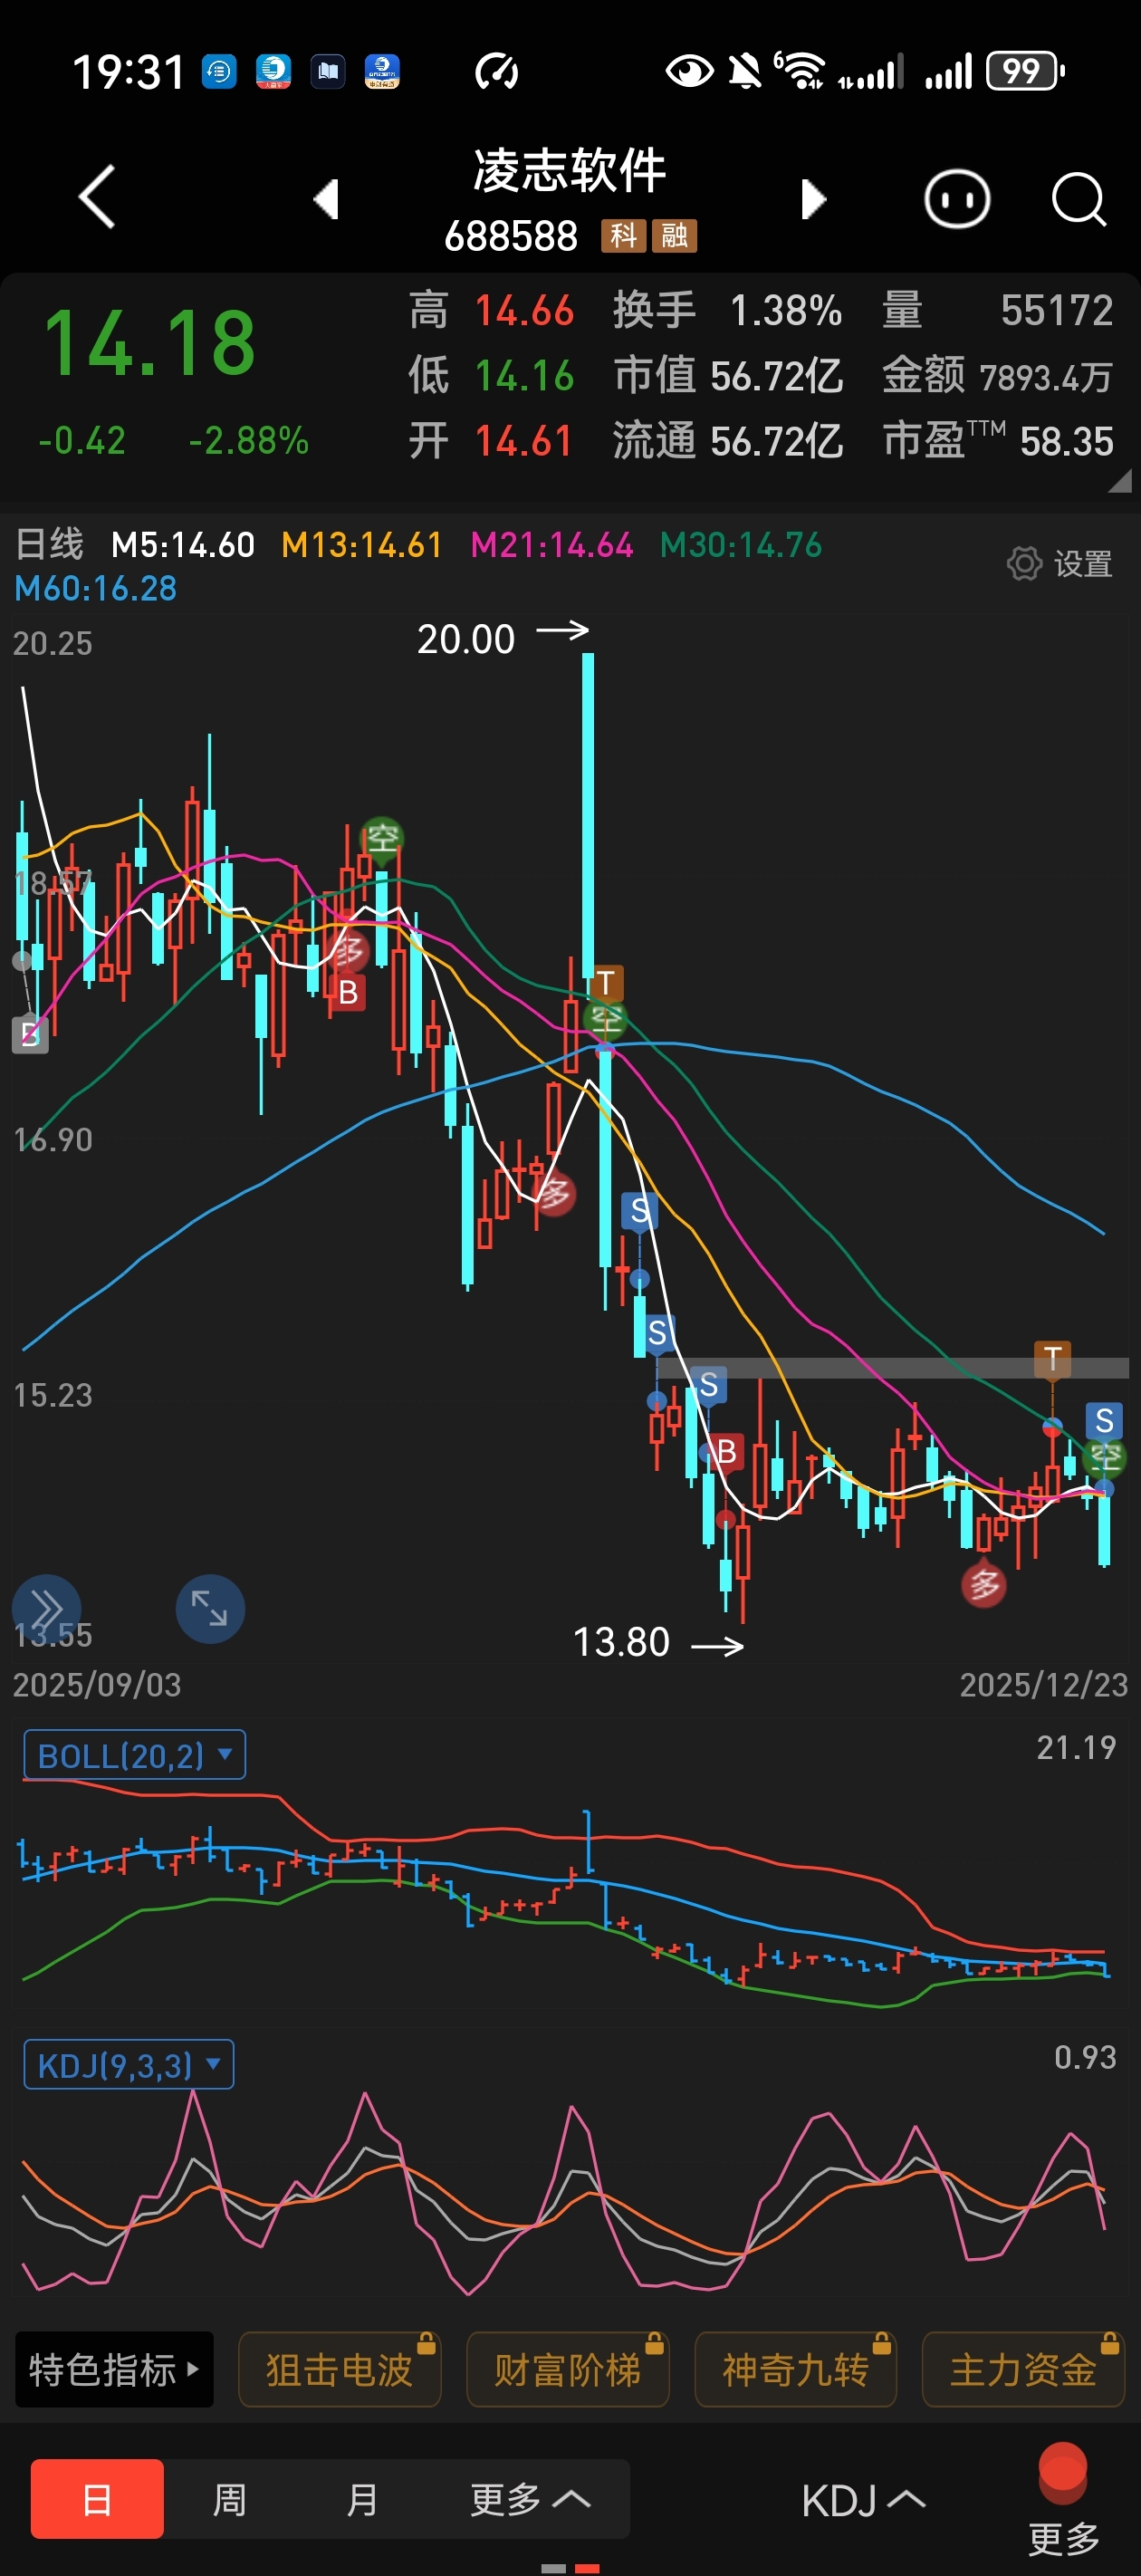Tap the battery 99 status indicator
This screenshot has height=2576, width=1141.
(1025, 71)
